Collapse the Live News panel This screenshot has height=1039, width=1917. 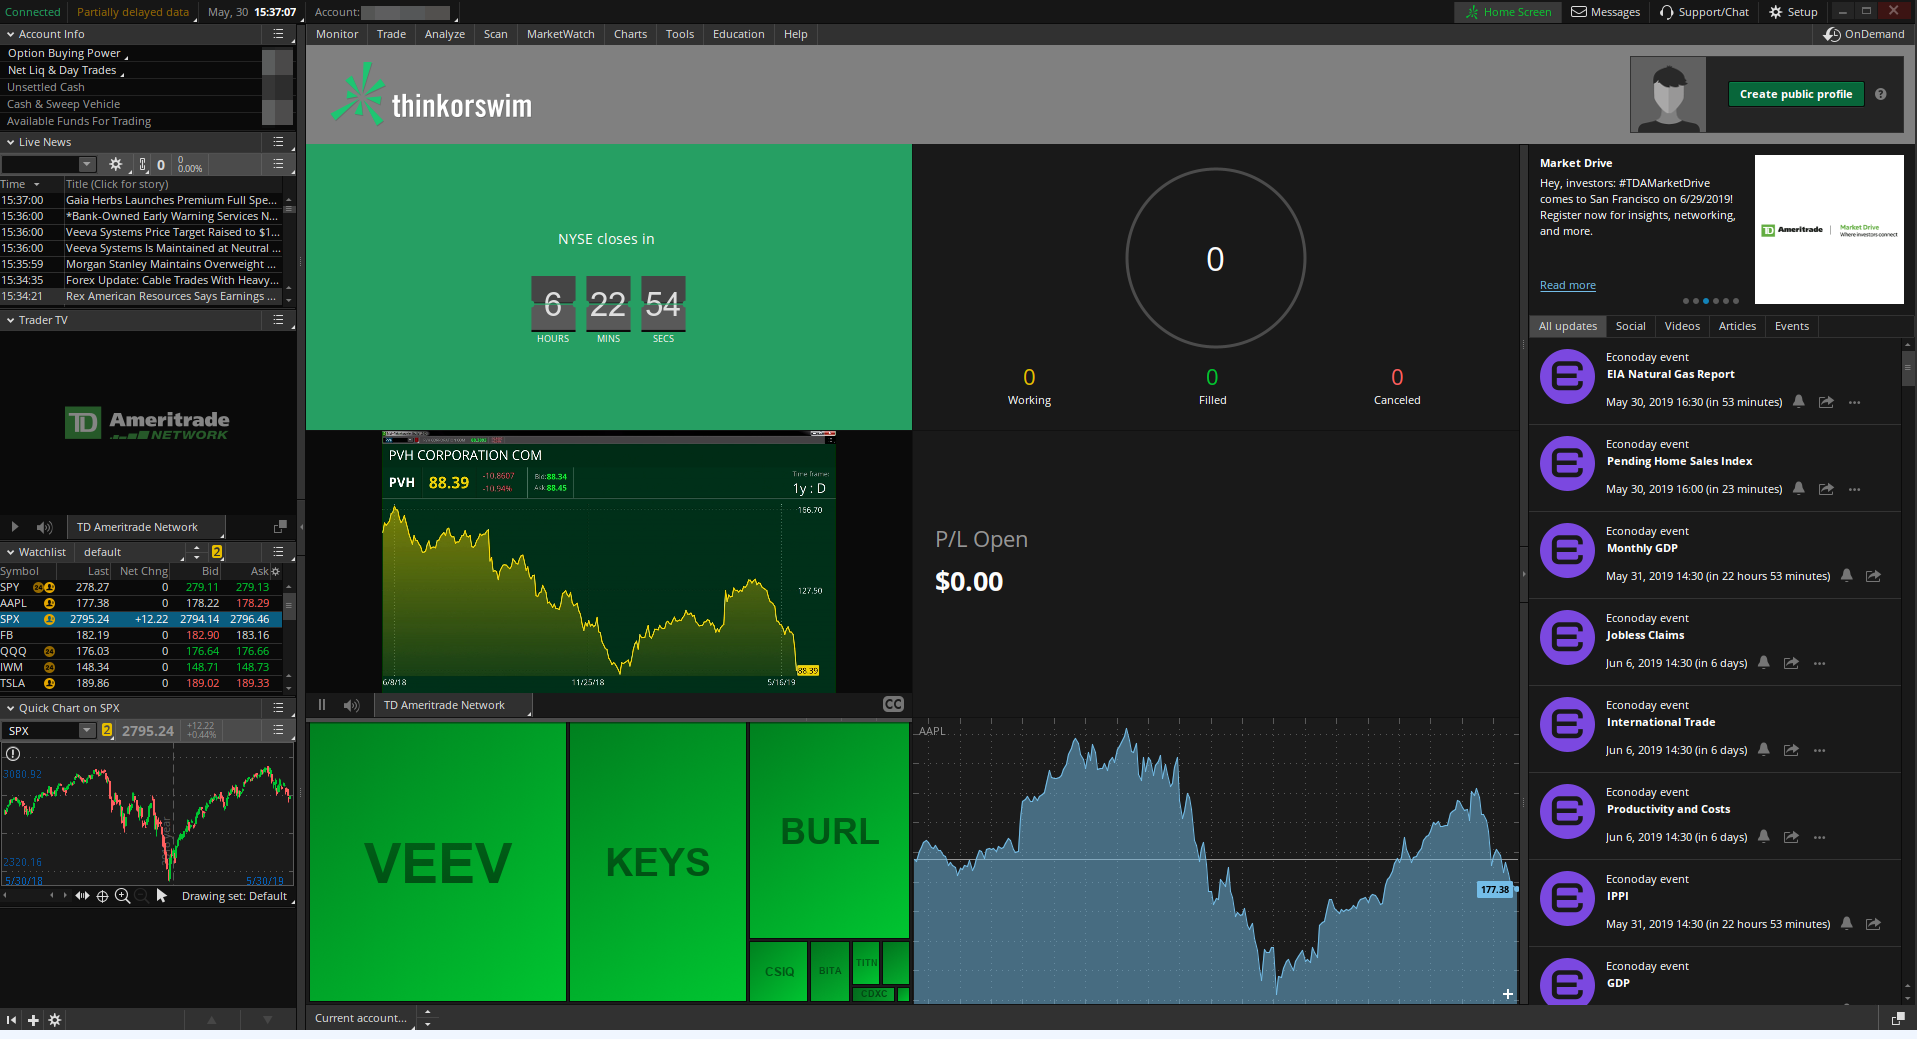point(10,142)
